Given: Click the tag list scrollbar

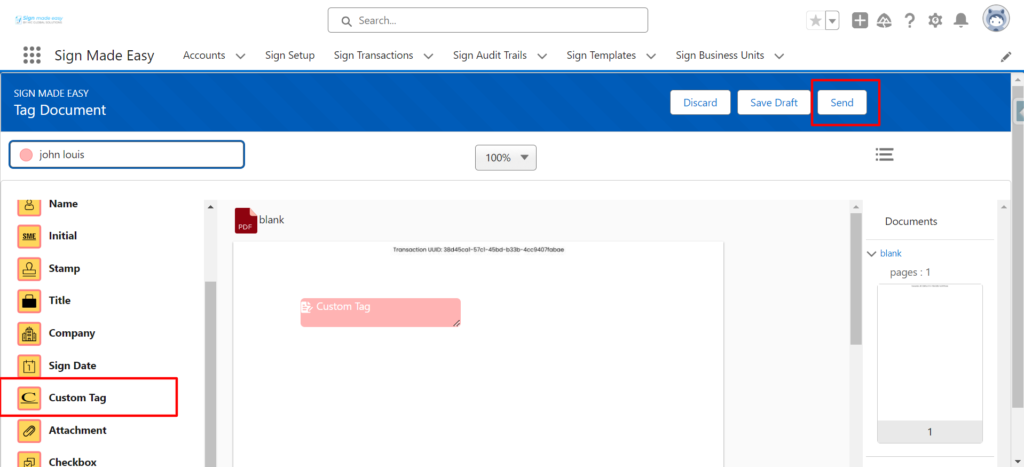Looking at the screenshot, I should point(210,374).
